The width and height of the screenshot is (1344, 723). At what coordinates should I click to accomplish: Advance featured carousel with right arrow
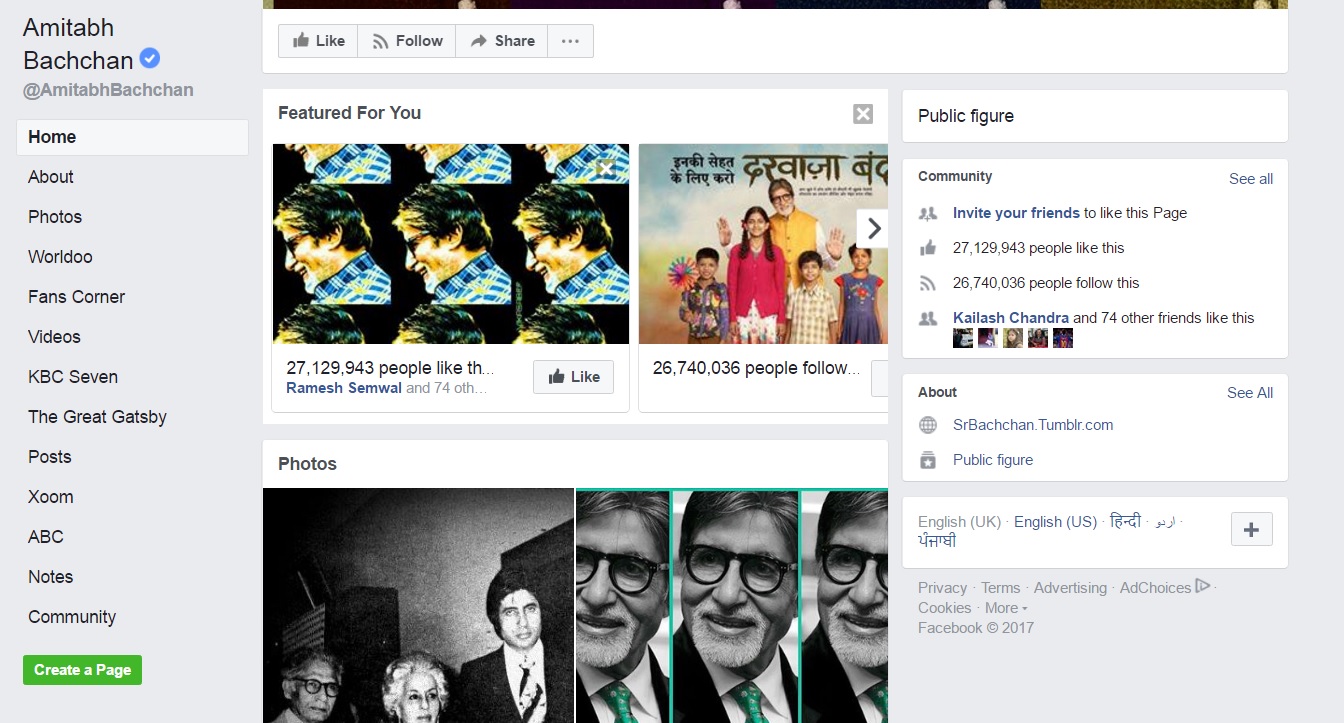coord(872,228)
